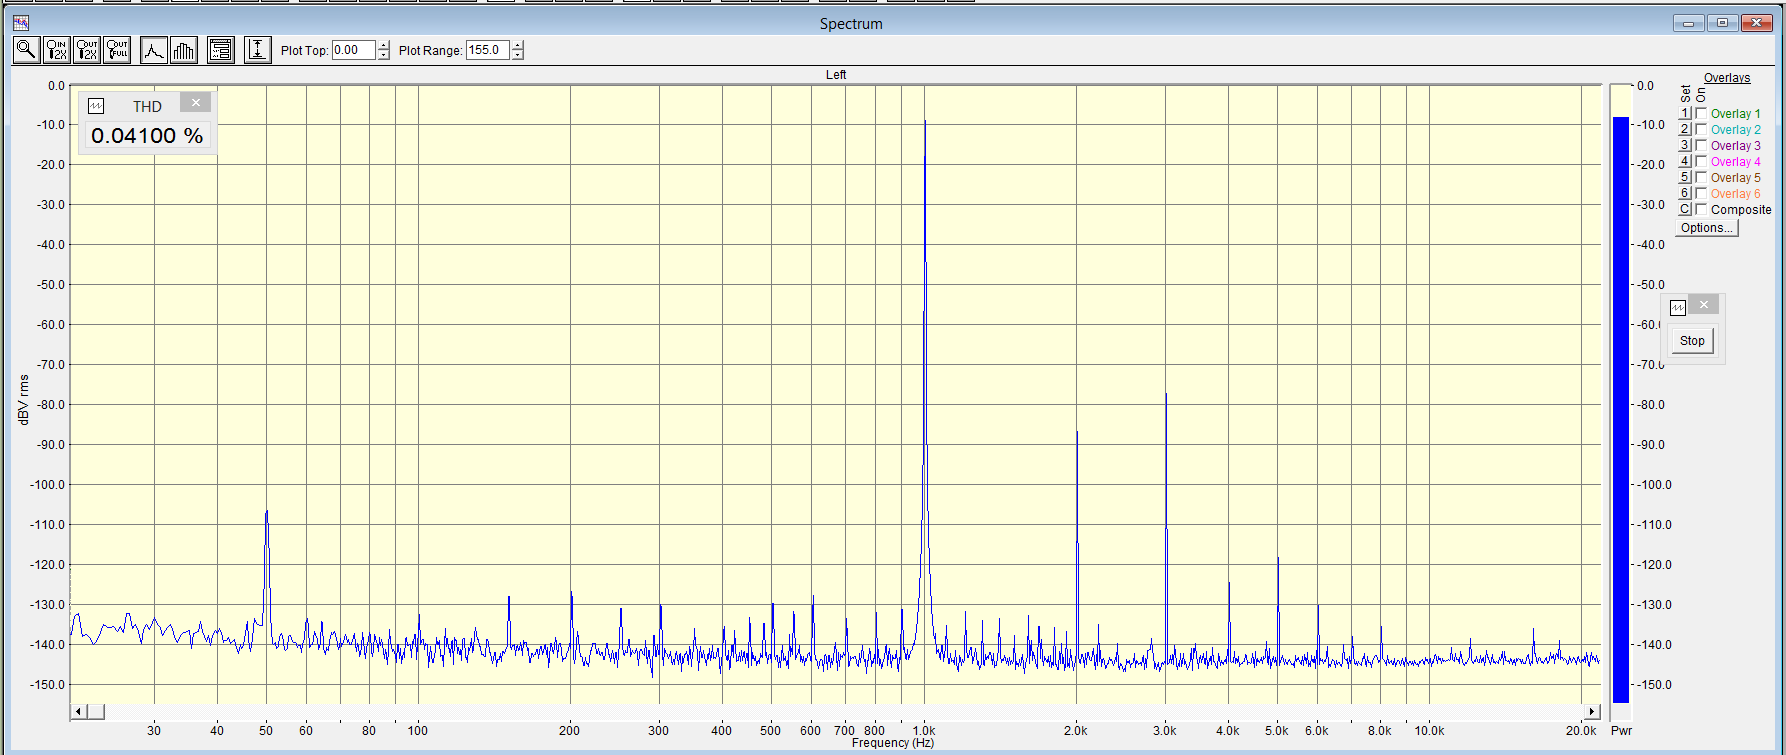Screen dimensions: 1786x755
Task: Enable the Overlay 3 checkbox
Action: pos(1701,145)
